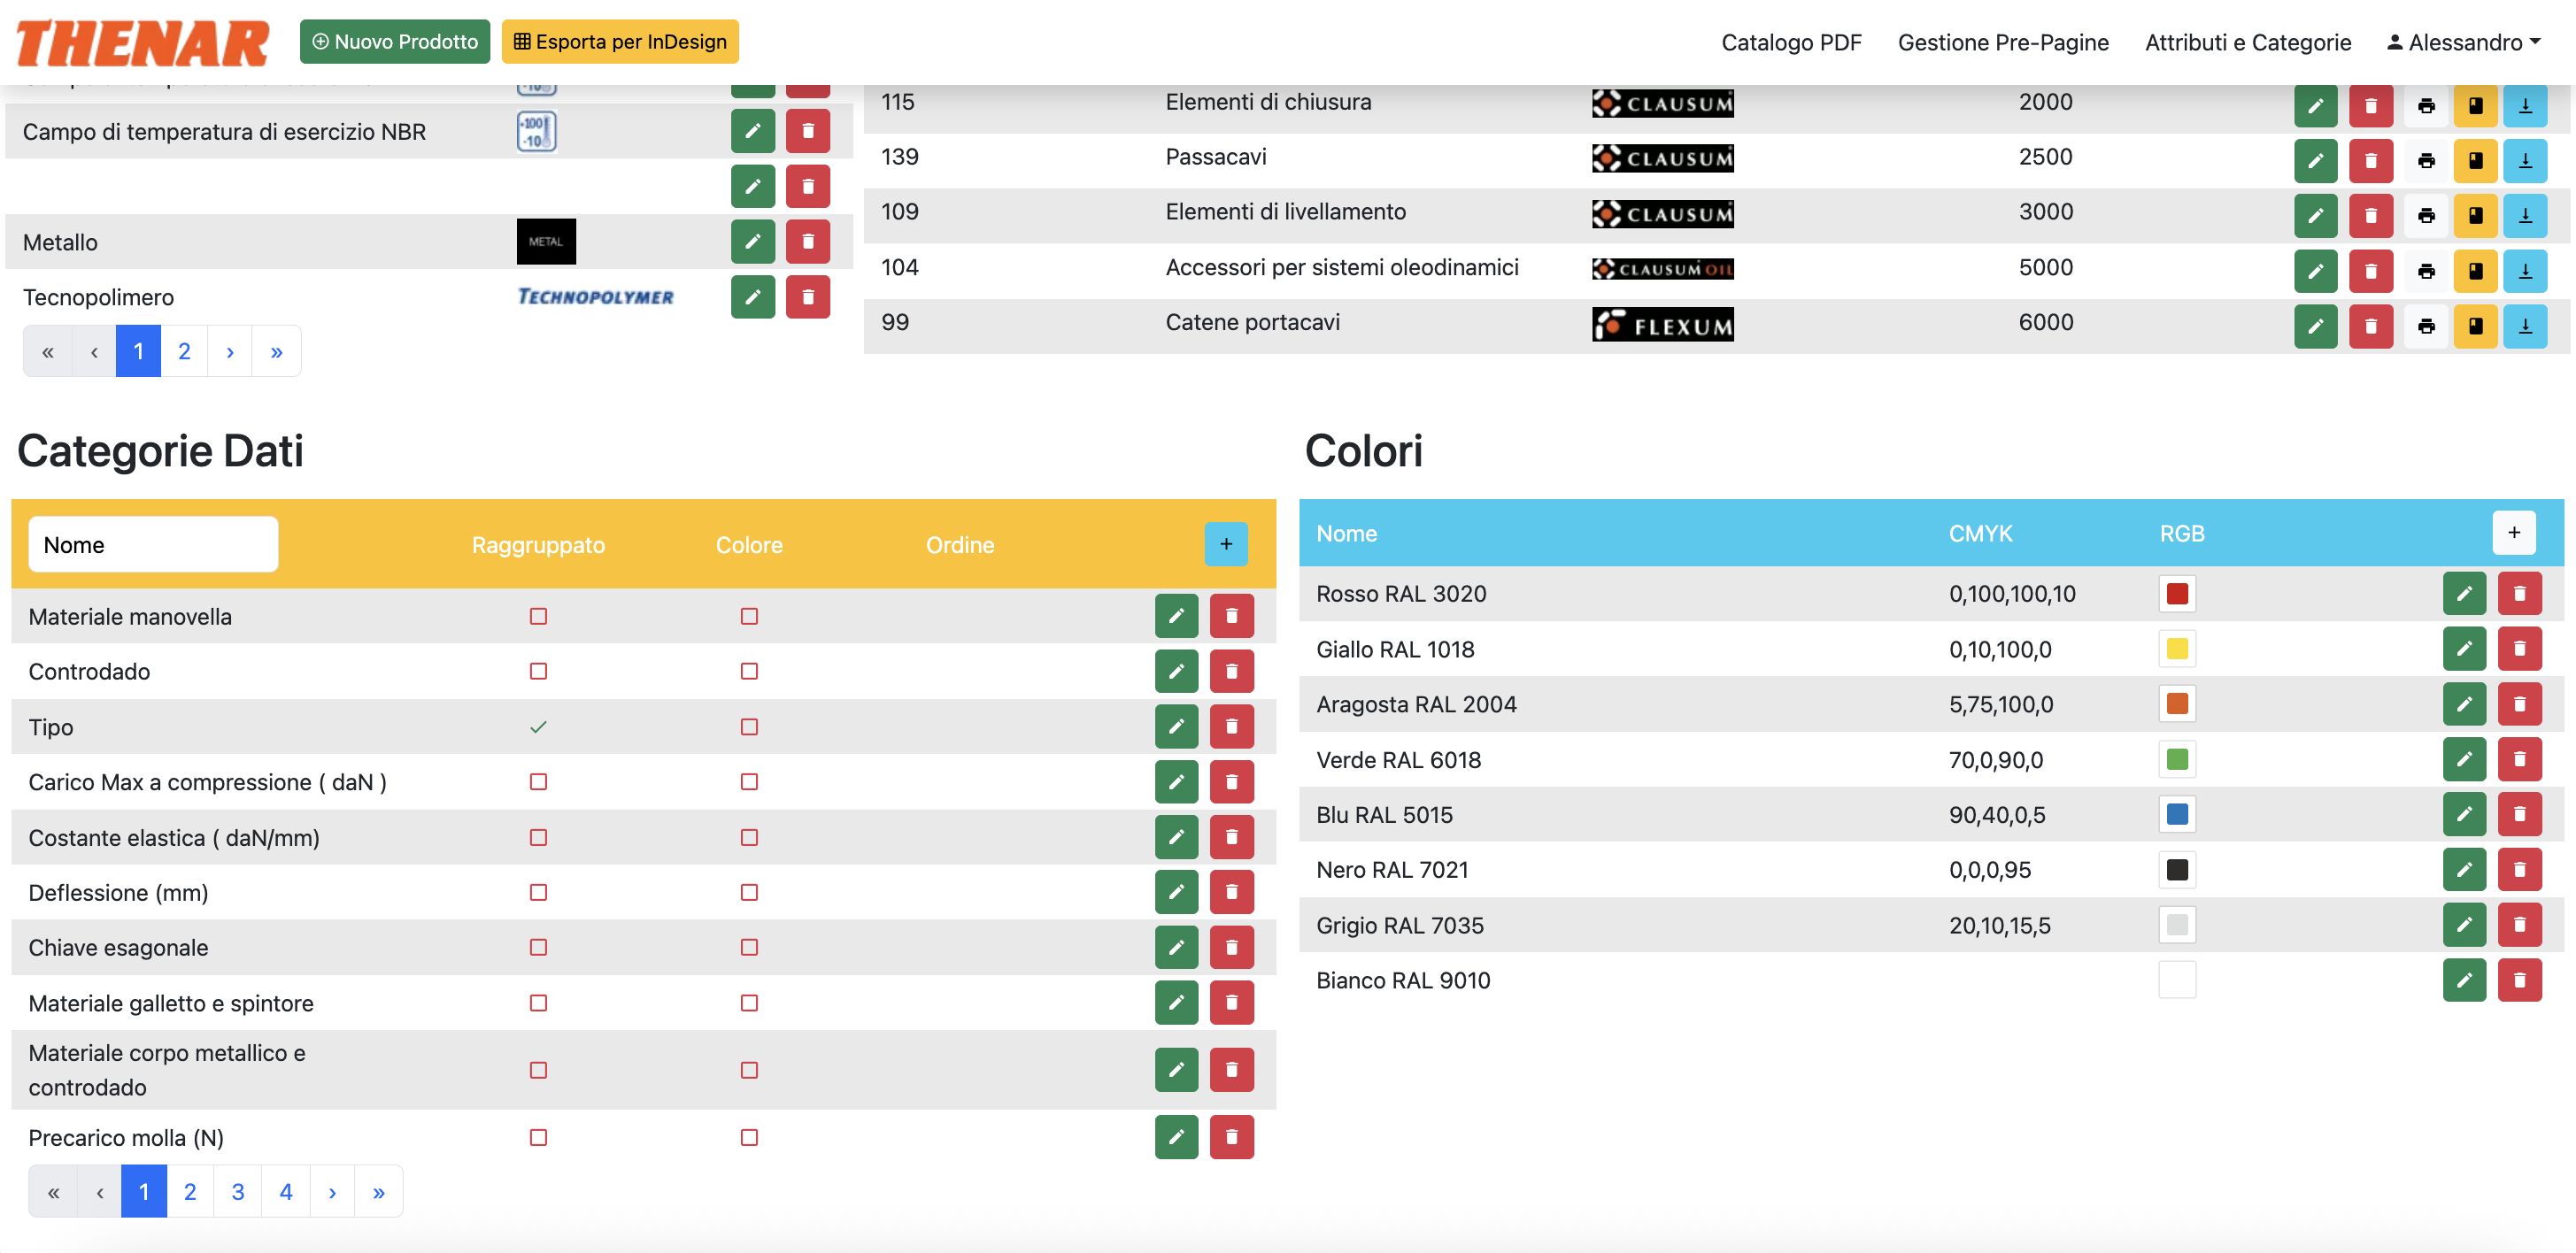This screenshot has height=1253, width=2576.
Task: Edit the Metallo attribute
Action: (x=753, y=241)
